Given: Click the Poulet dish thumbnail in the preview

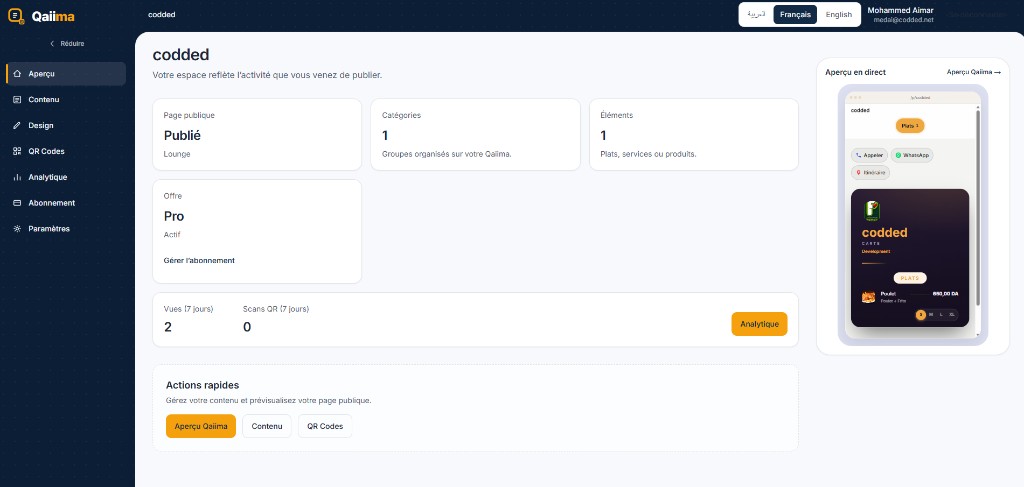Looking at the screenshot, I should [868, 297].
